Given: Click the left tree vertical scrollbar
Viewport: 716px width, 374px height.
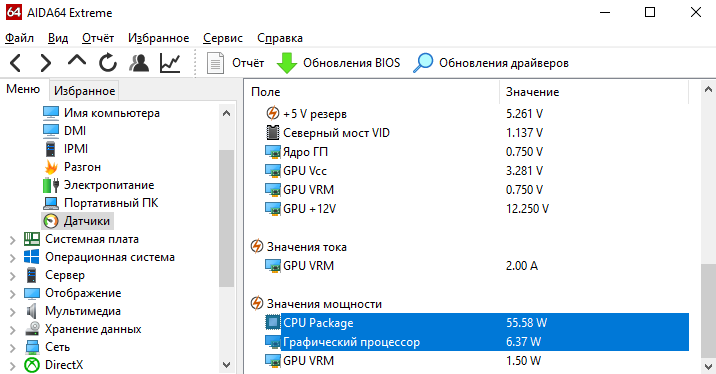Looking at the screenshot, I should pyautogui.click(x=226, y=239).
